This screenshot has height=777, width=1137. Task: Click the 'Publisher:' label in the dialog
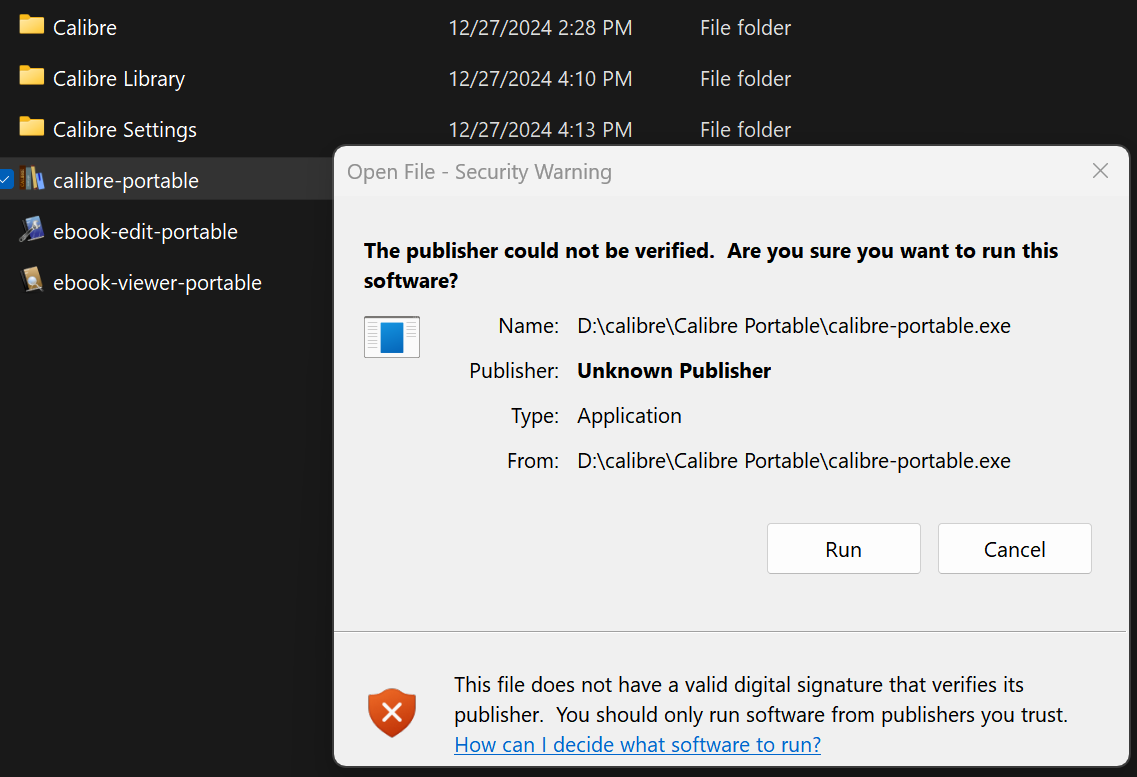514,370
